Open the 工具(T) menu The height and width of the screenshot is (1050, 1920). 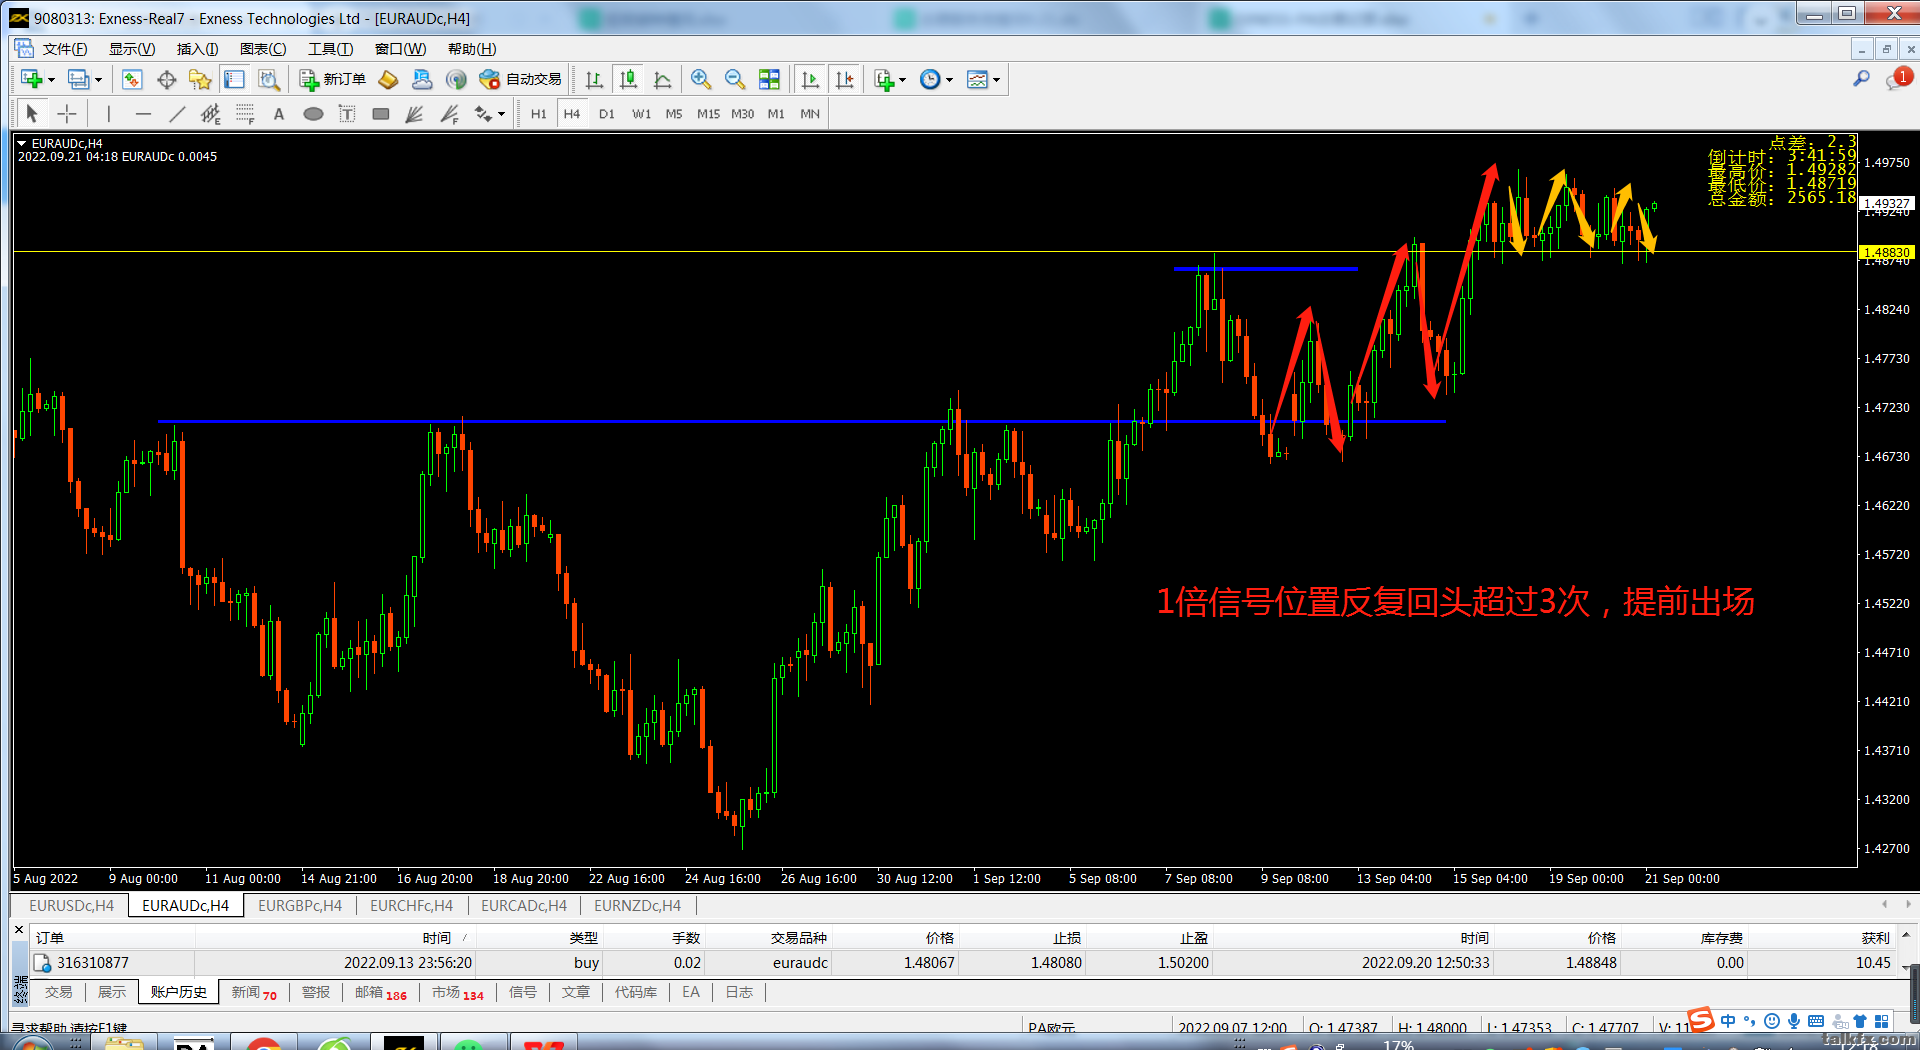[x=330, y=49]
